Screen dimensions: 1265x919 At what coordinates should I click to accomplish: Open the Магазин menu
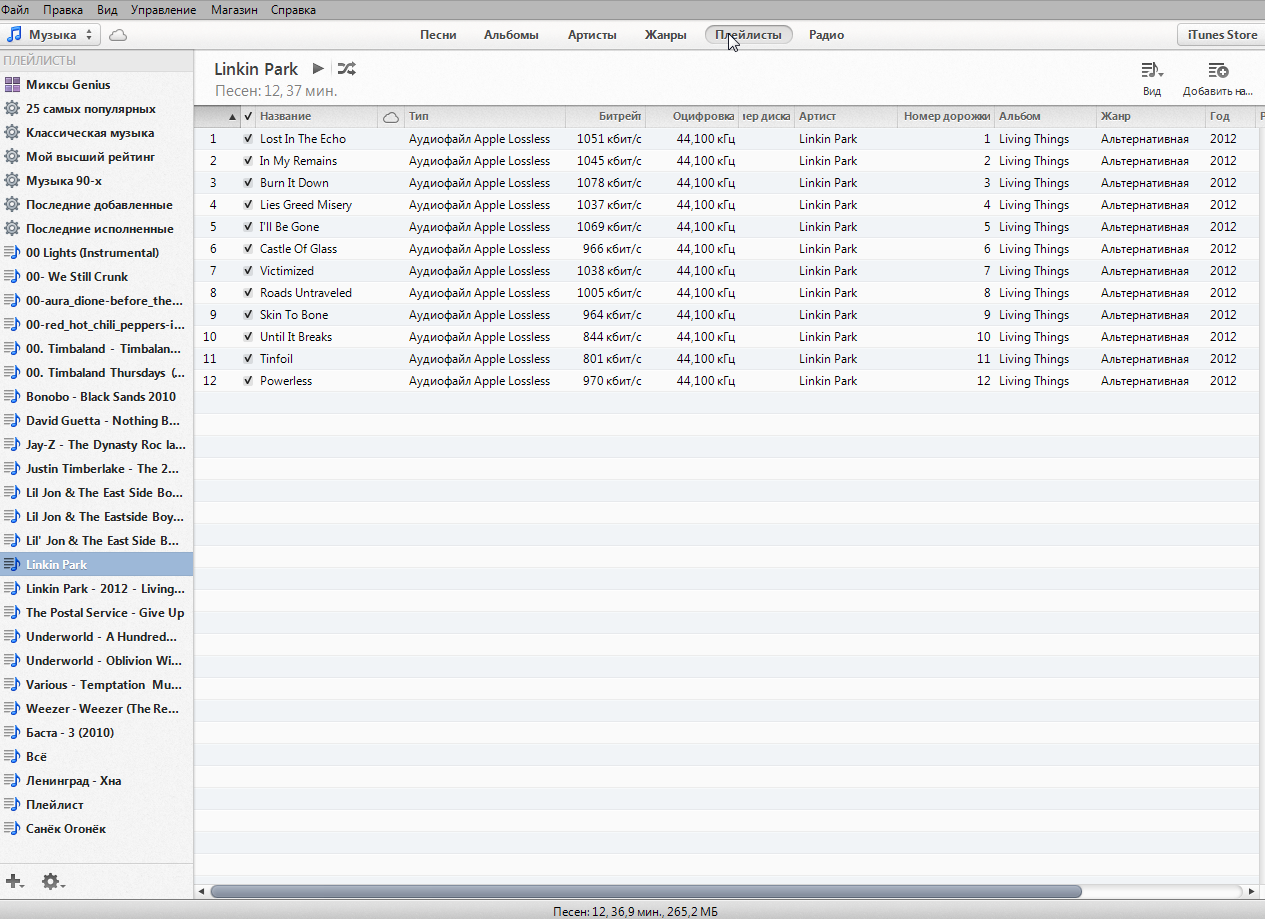tap(234, 10)
